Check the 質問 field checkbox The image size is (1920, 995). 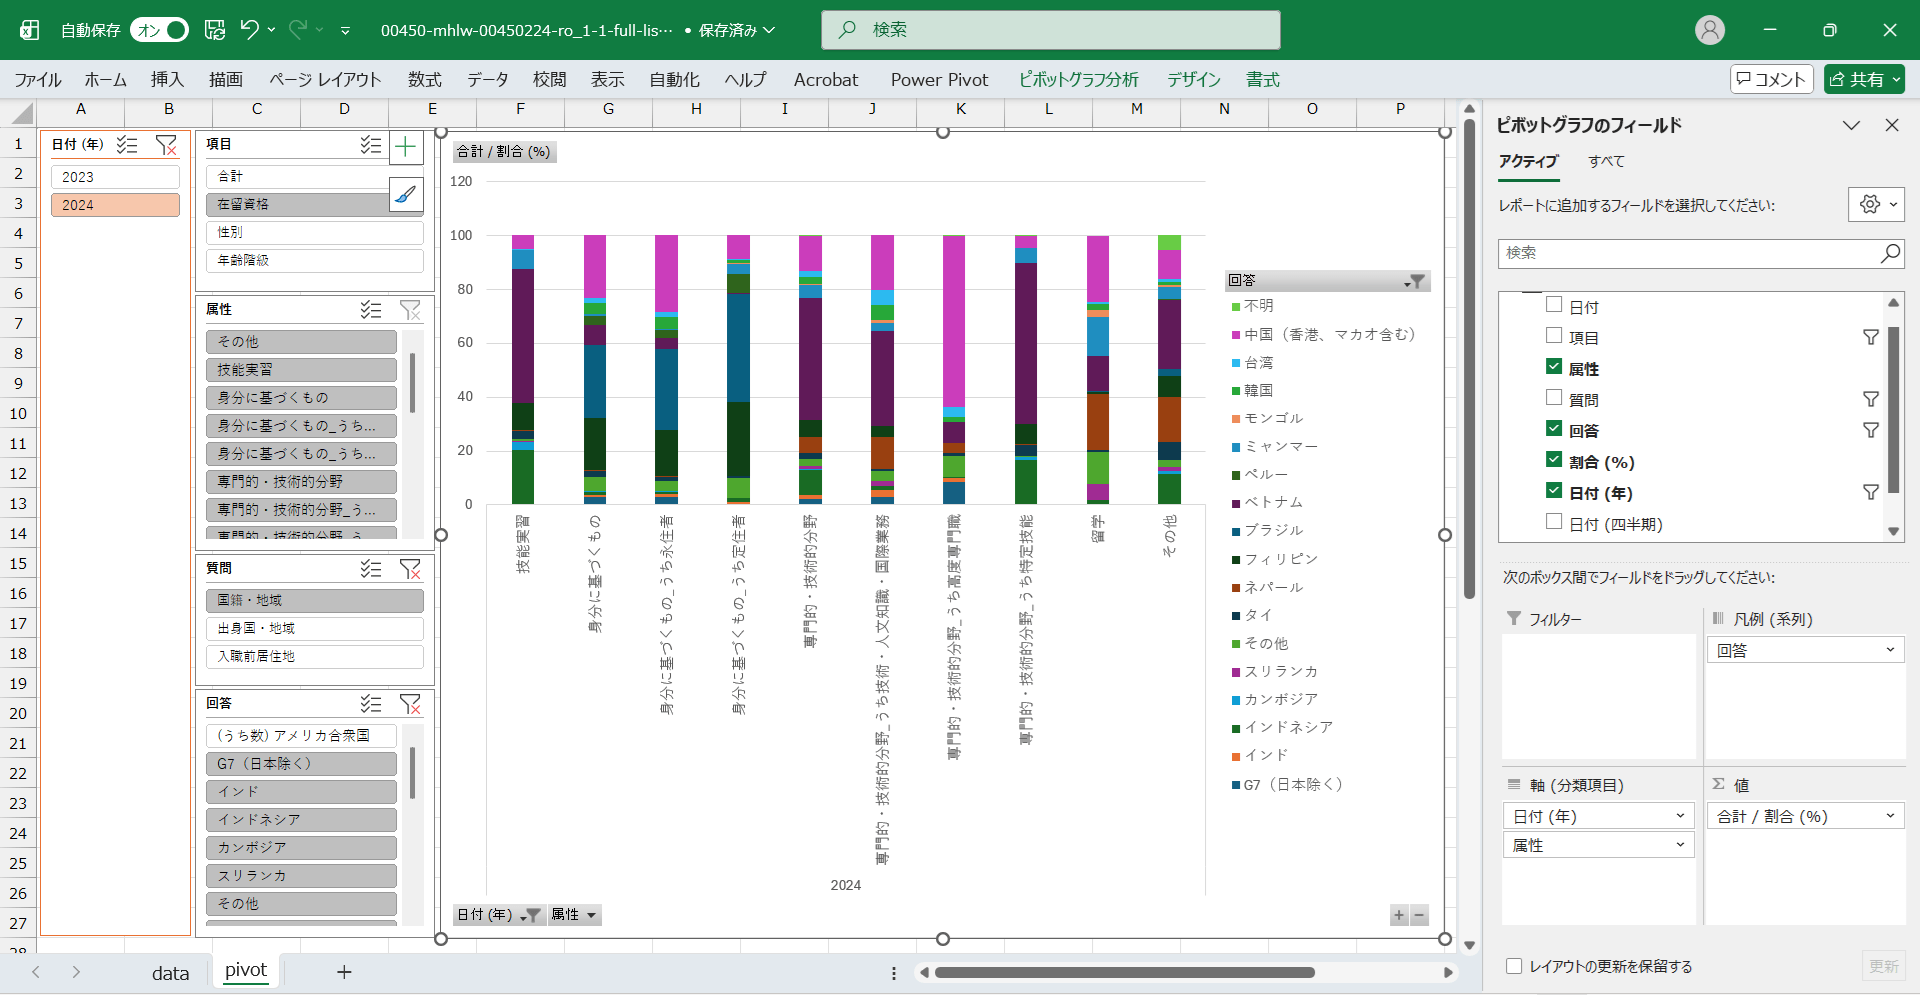coord(1554,399)
